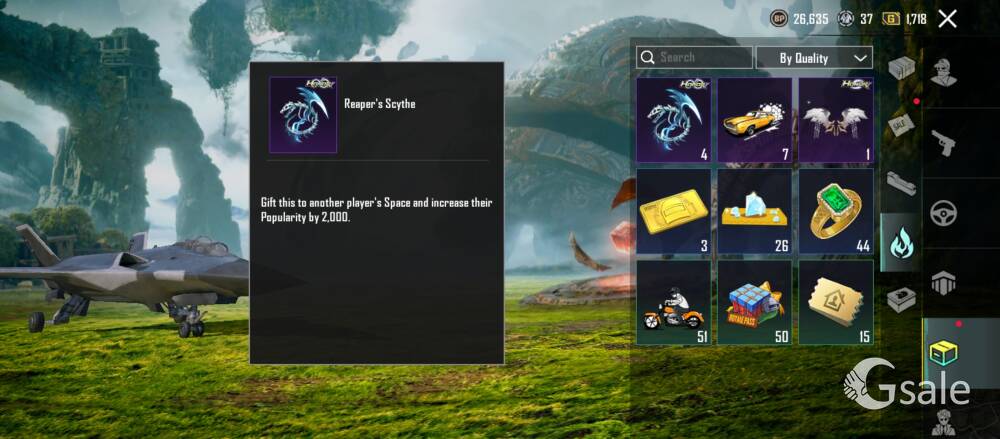Screen dimensions: 1000x439
Task: Switch to the flame popularity tab
Action: [x=901, y=243]
